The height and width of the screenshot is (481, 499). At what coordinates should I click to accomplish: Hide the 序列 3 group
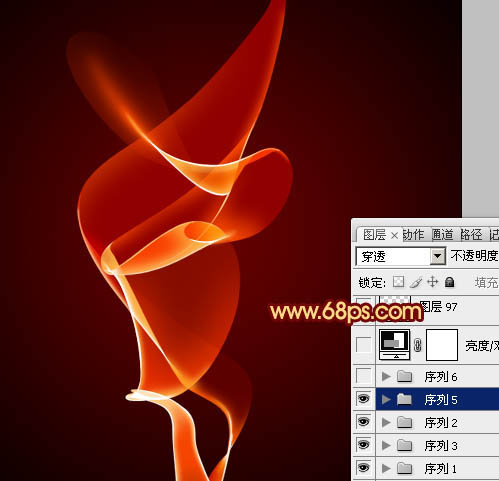pyautogui.click(x=363, y=445)
